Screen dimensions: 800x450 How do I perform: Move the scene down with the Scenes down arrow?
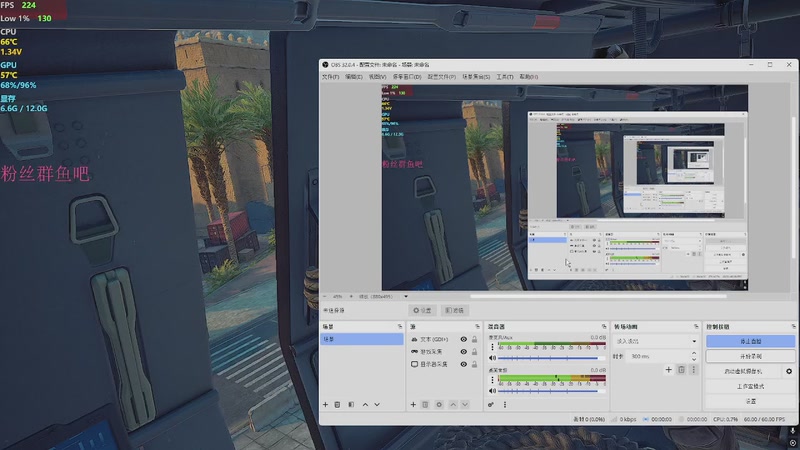(x=377, y=405)
